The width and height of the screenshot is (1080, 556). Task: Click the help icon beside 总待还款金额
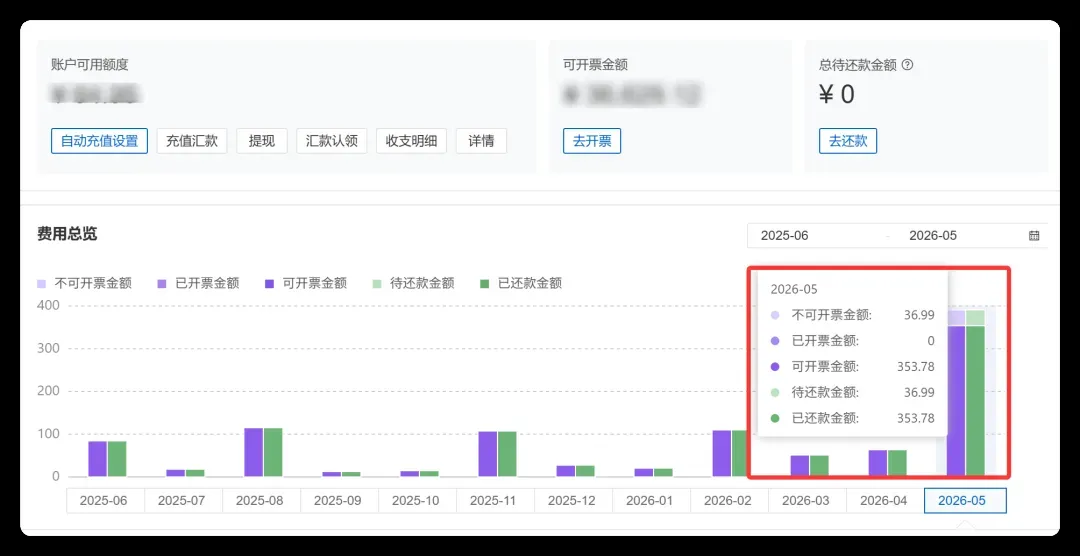click(907, 65)
